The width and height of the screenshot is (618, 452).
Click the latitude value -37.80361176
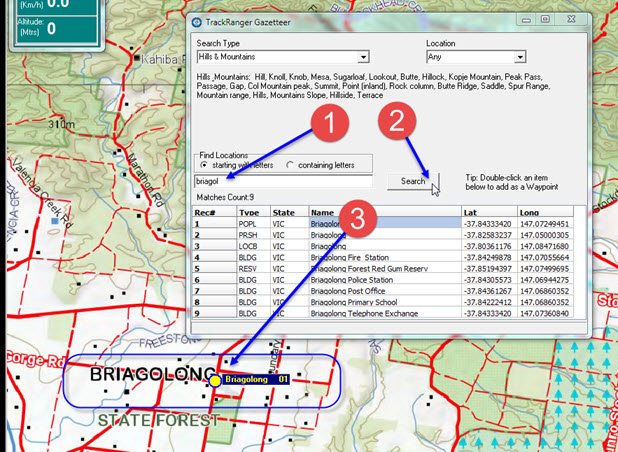point(488,246)
